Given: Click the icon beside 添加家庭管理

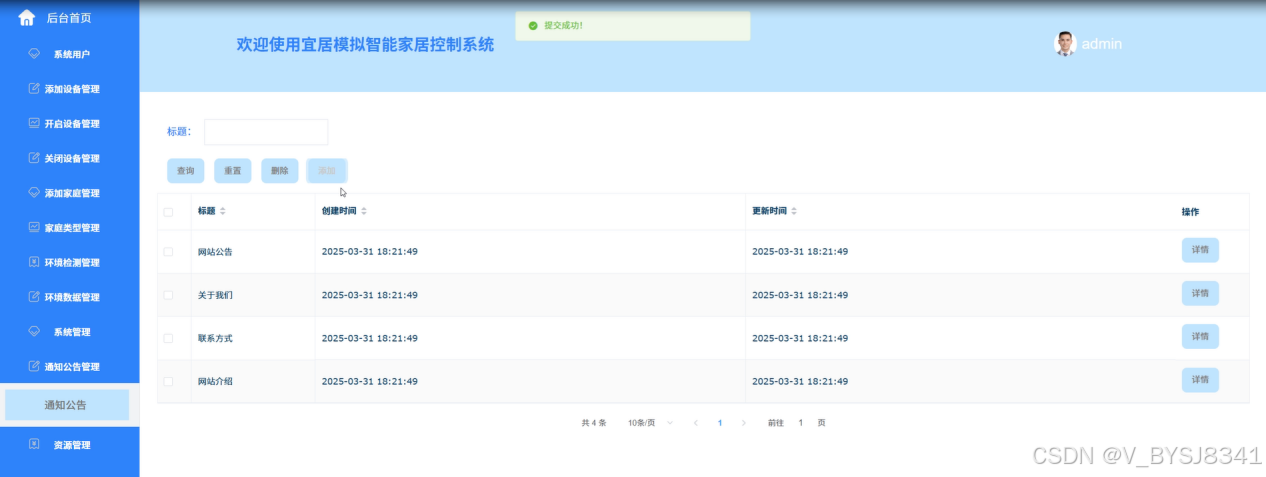Looking at the screenshot, I should tap(34, 193).
